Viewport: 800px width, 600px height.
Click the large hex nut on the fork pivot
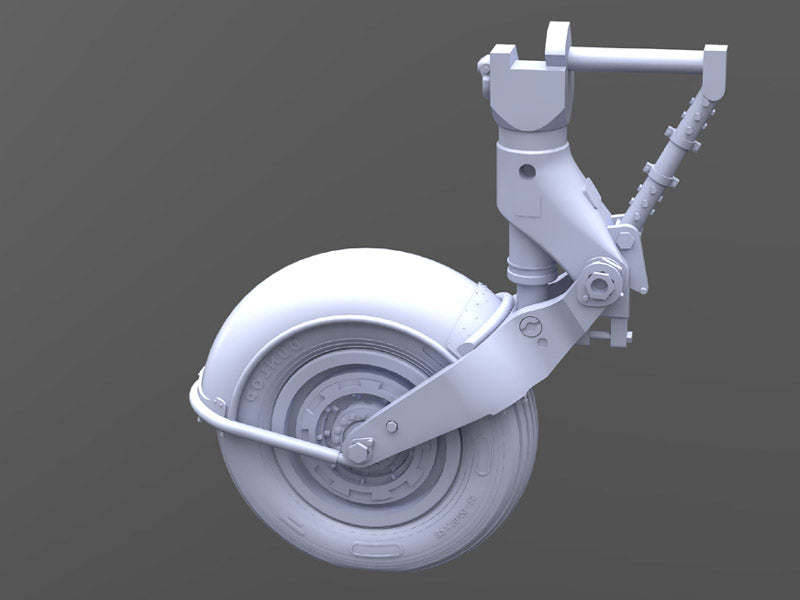coord(601,283)
